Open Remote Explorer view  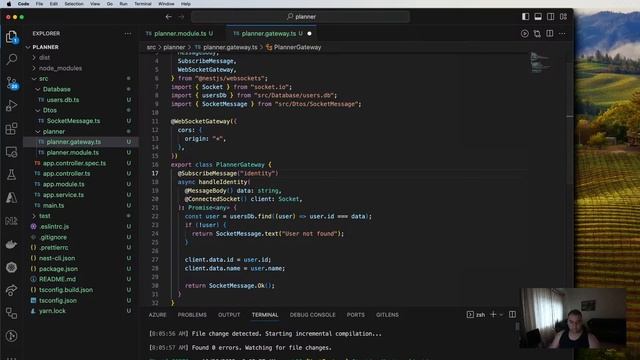(x=11, y=152)
